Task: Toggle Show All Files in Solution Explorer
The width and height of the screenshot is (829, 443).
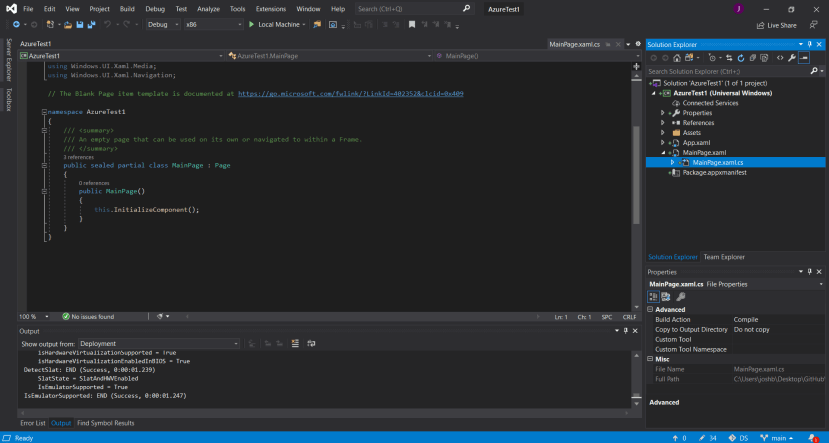Action: [764, 58]
